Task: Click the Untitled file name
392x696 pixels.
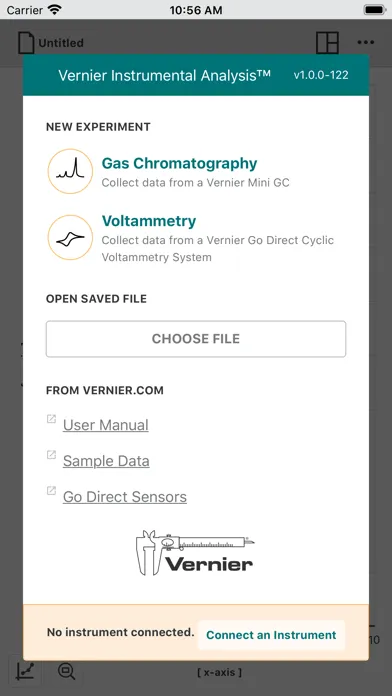Action: coord(61,43)
